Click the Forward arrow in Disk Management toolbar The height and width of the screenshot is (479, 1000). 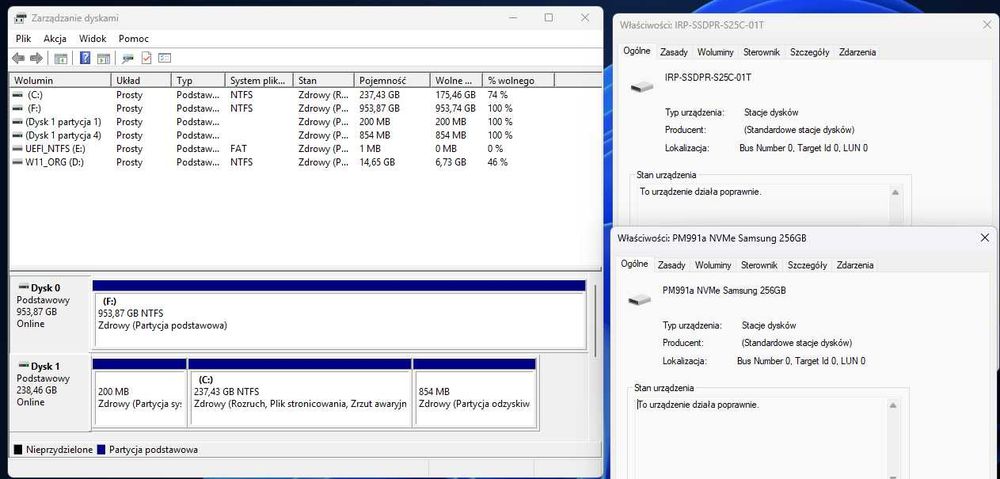[36, 59]
